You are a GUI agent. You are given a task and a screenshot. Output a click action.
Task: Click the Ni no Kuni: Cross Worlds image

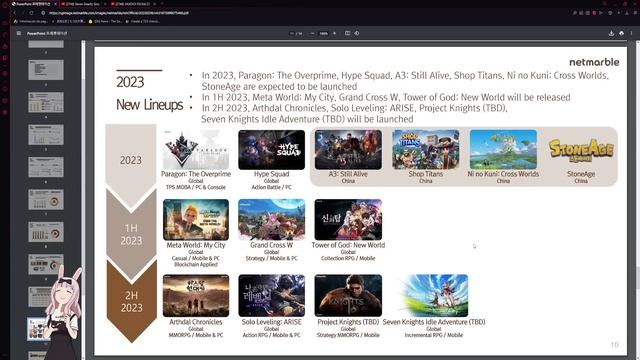(503, 149)
